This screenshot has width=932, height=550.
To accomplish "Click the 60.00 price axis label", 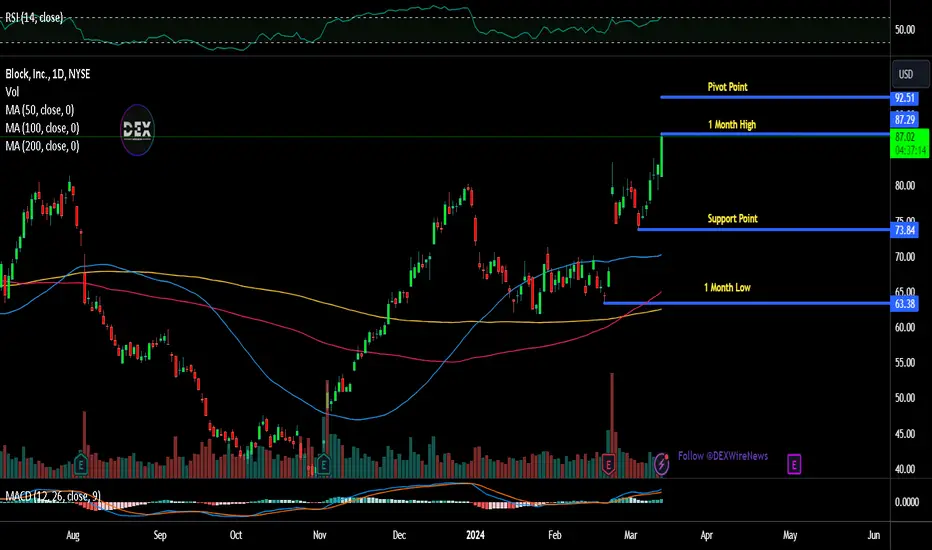I will pos(905,327).
